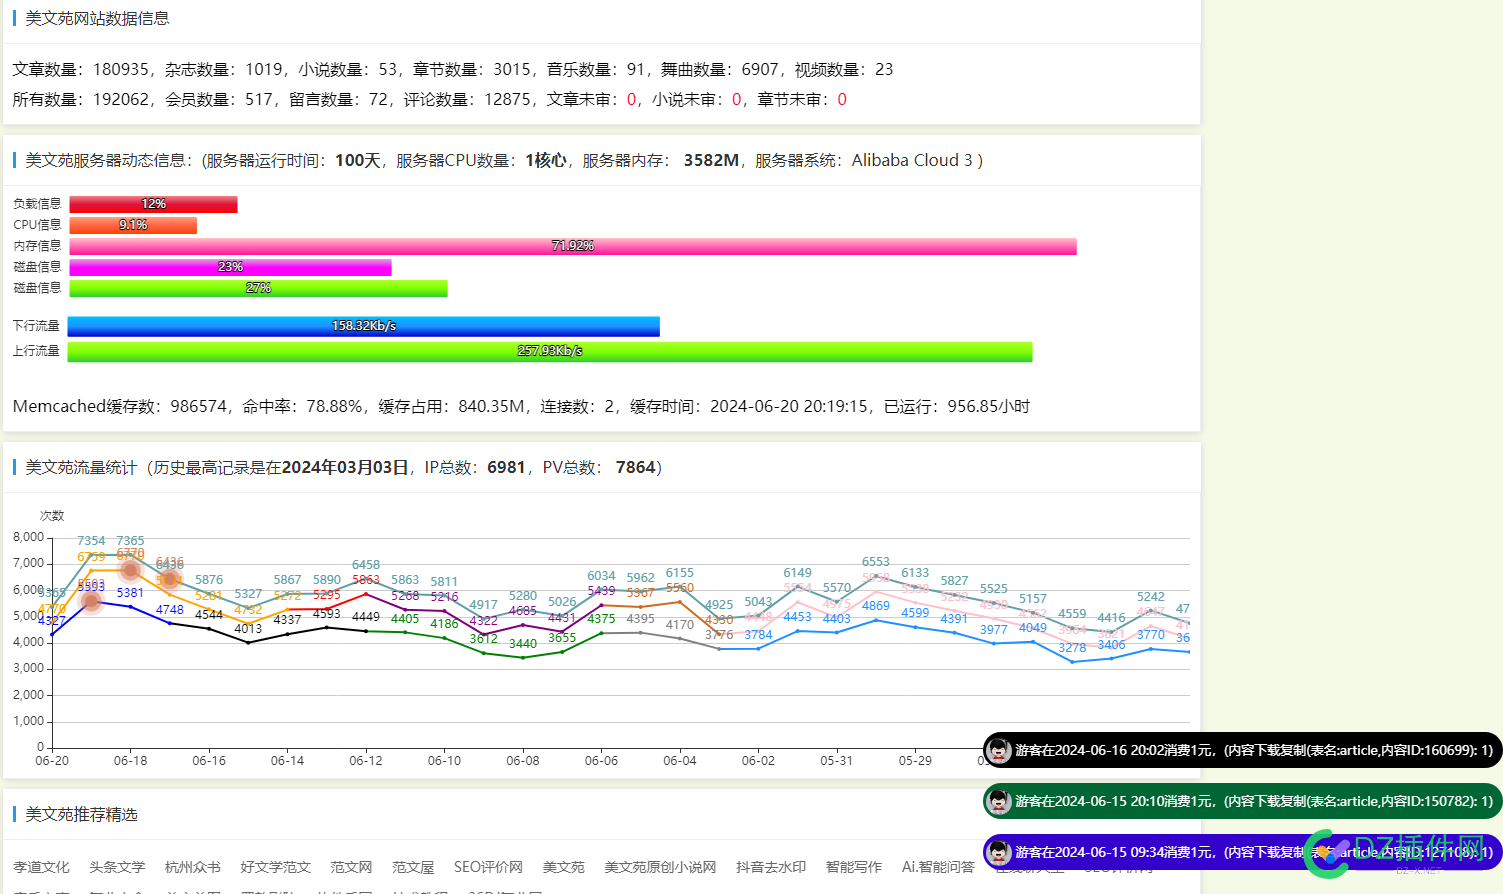The width and height of the screenshot is (1503, 894).
Task: Open the green 06-15 20:10 purchase notification
Action: (x=1242, y=801)
